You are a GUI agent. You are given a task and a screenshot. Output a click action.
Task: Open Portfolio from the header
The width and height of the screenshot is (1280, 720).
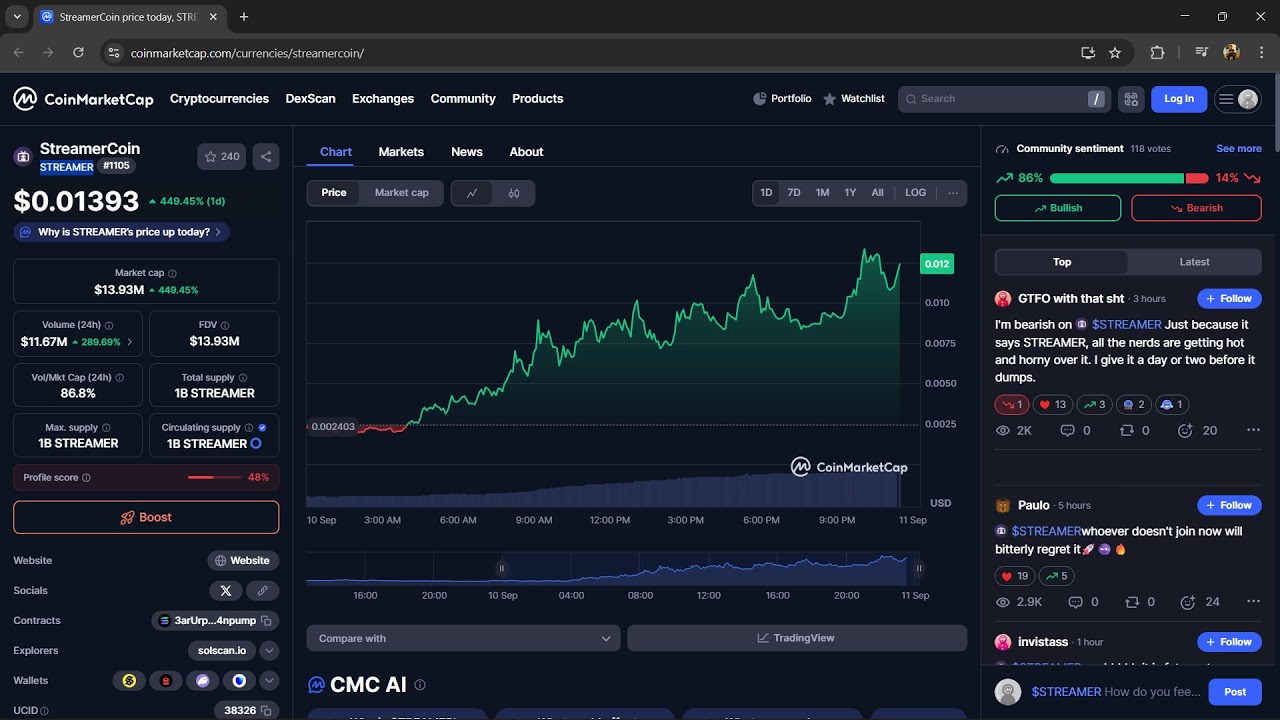[x=782, y=99]
